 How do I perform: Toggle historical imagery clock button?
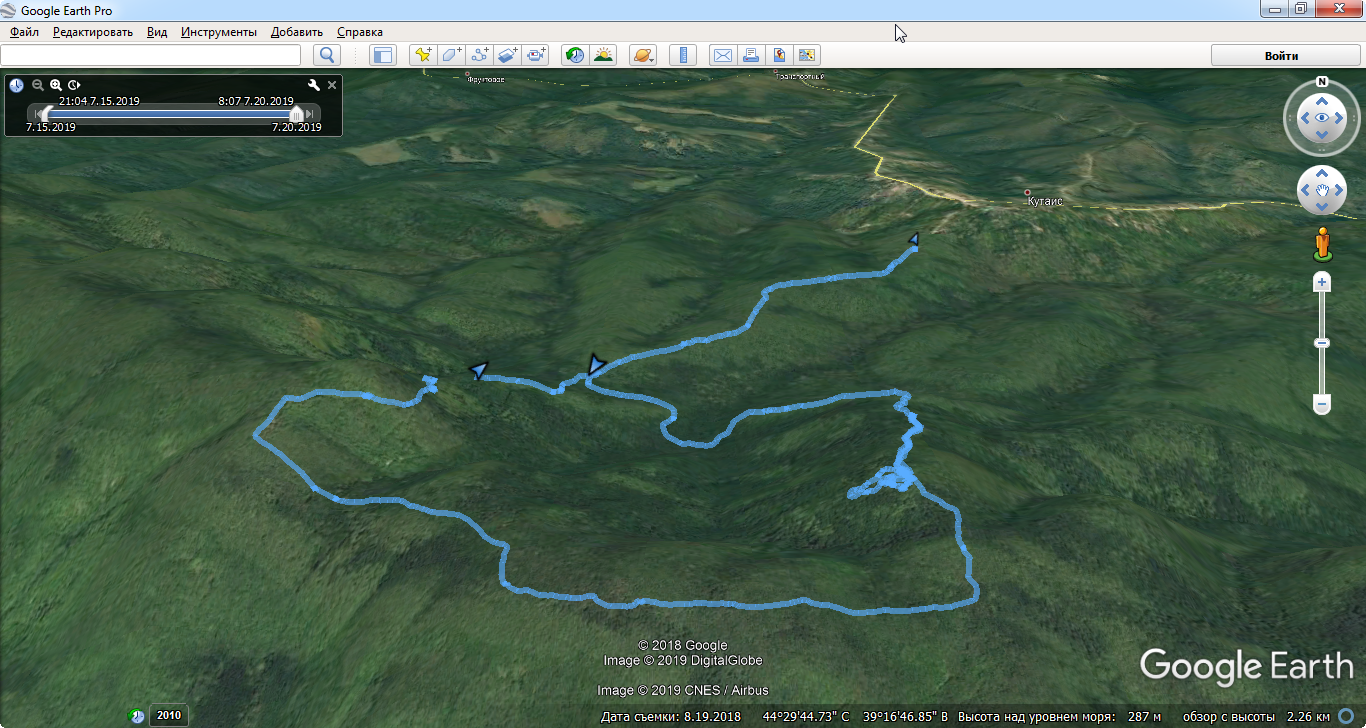click(574, 55)
